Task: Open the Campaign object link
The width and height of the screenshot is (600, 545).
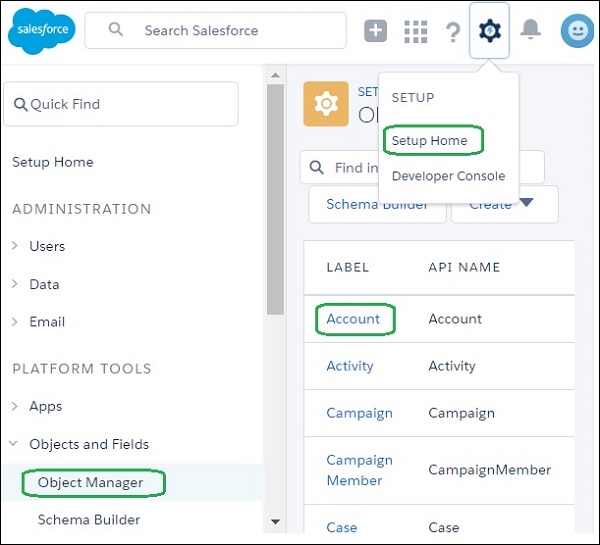Action: click(x=359, y=413)
